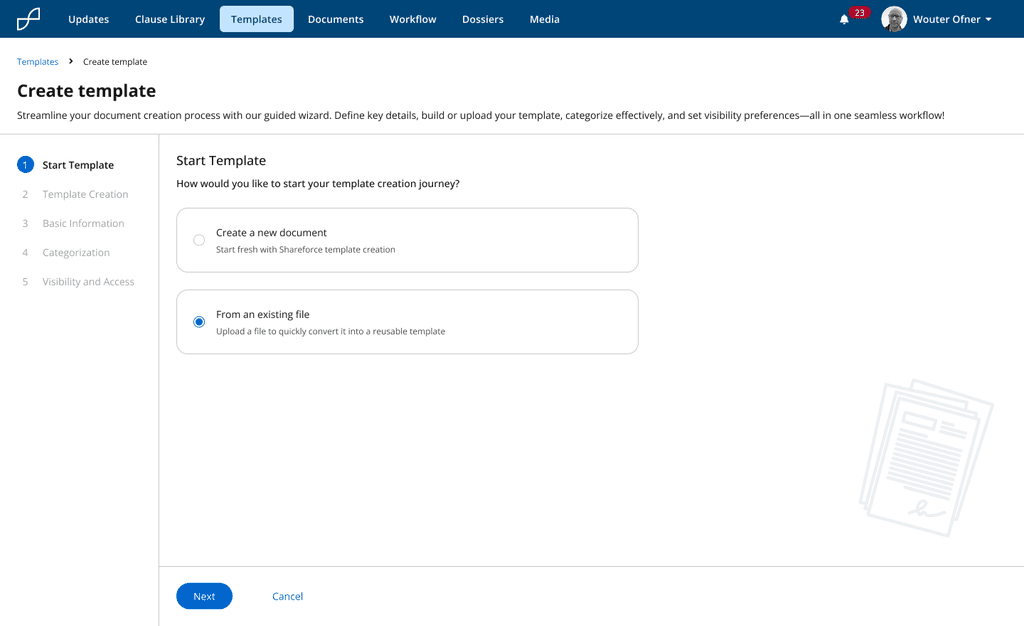Click the Shareforce logo icon
Image resolution: width=1024 pixels, height=626 pixels.
(x=28, y=19)
